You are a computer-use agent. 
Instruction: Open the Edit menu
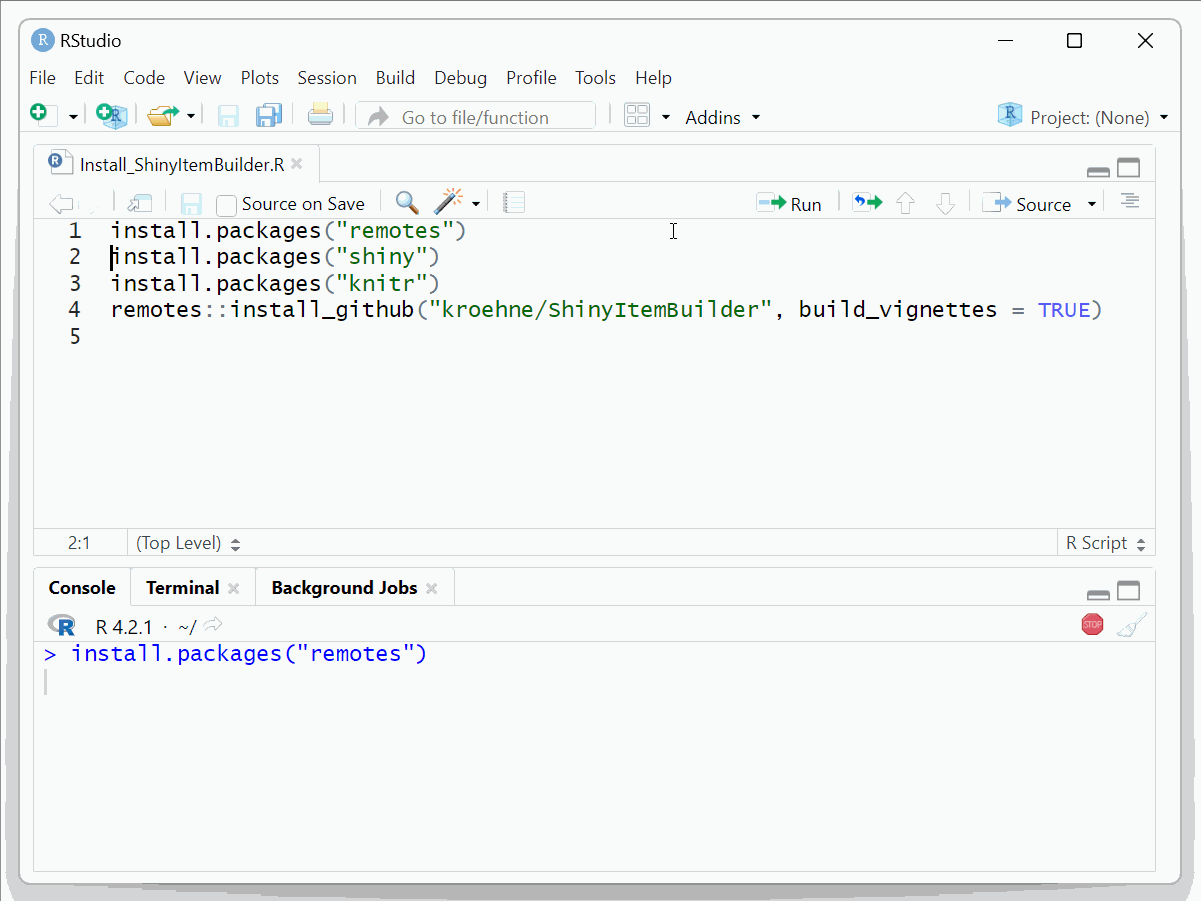(x=89, y=78)
